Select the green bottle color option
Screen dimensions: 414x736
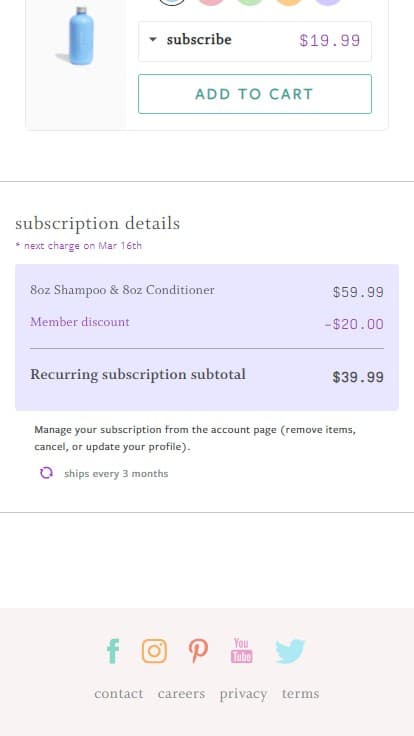pyautogui.click(x=250, y=2)
